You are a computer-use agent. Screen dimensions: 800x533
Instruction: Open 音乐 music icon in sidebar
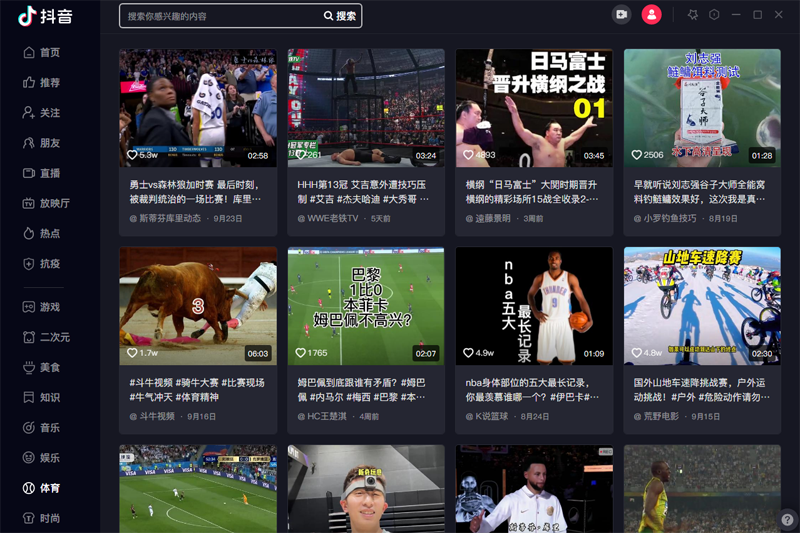29,427
